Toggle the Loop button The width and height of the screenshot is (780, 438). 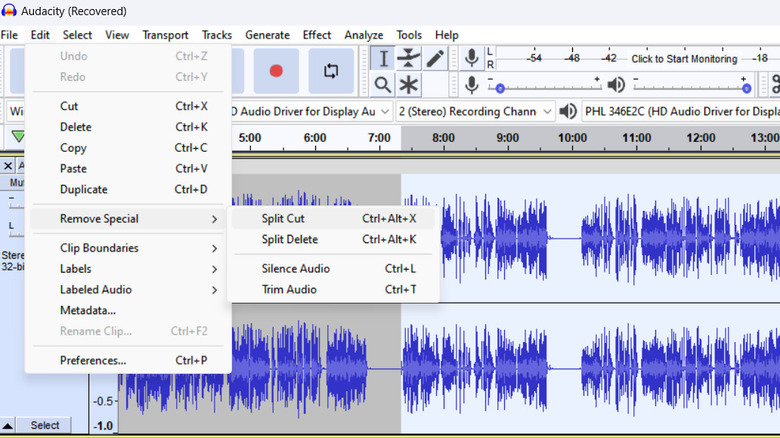pyautogui.click(x=331, y=71)
